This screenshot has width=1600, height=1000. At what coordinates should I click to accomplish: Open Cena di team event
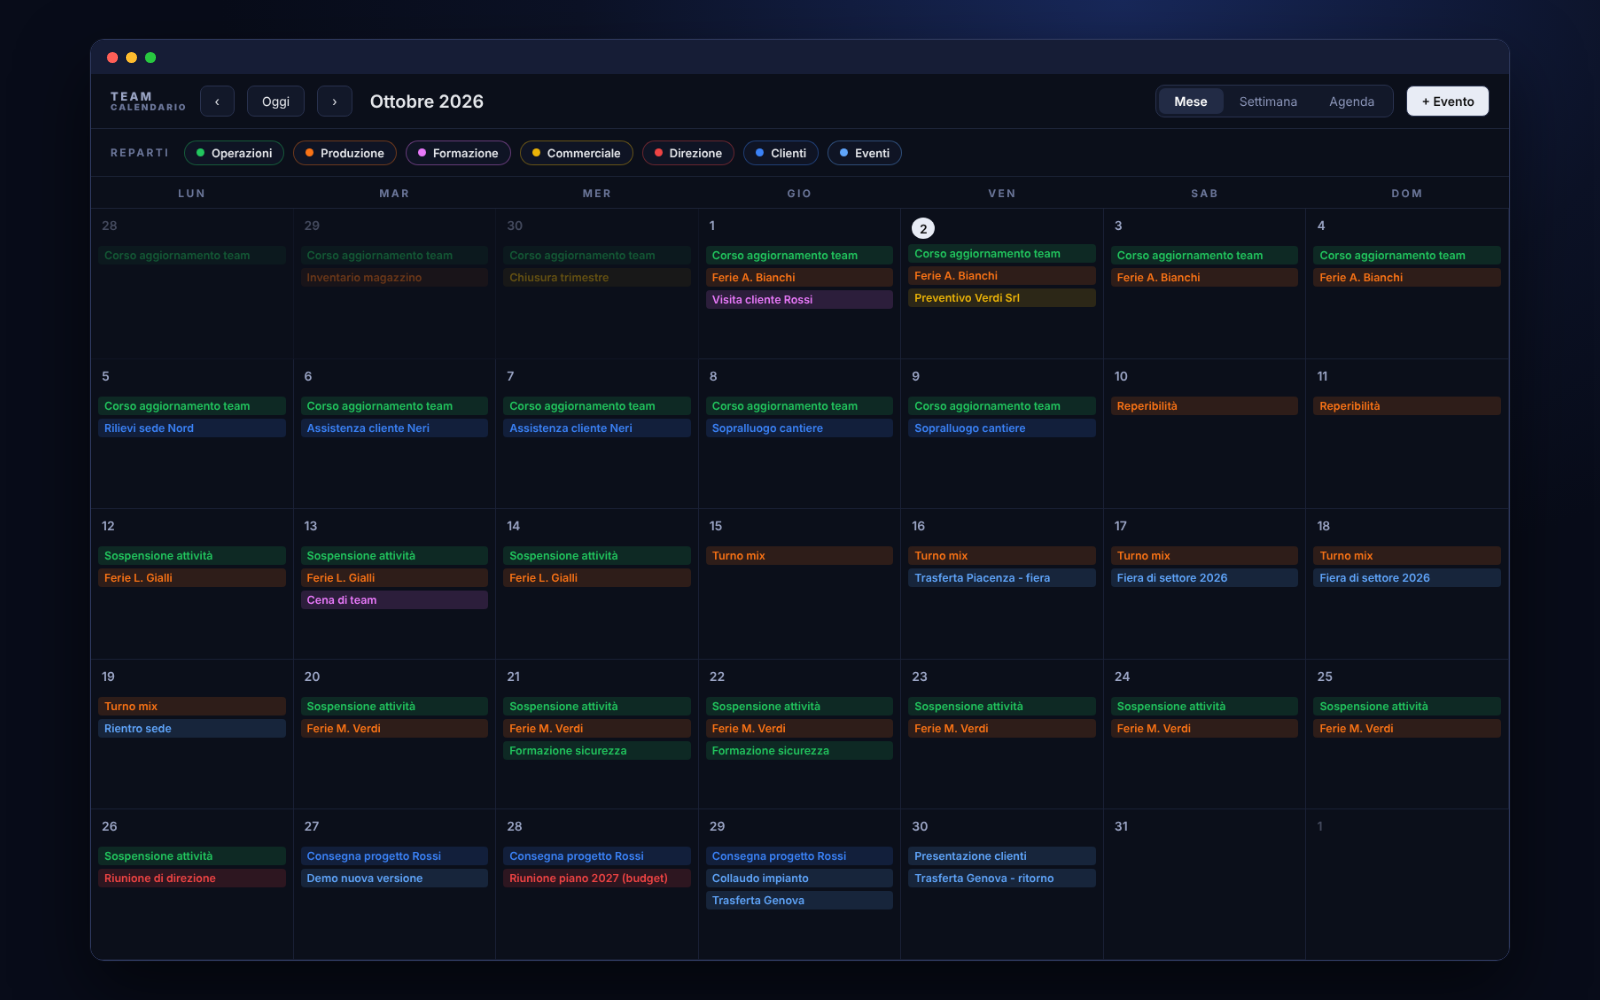394,600
